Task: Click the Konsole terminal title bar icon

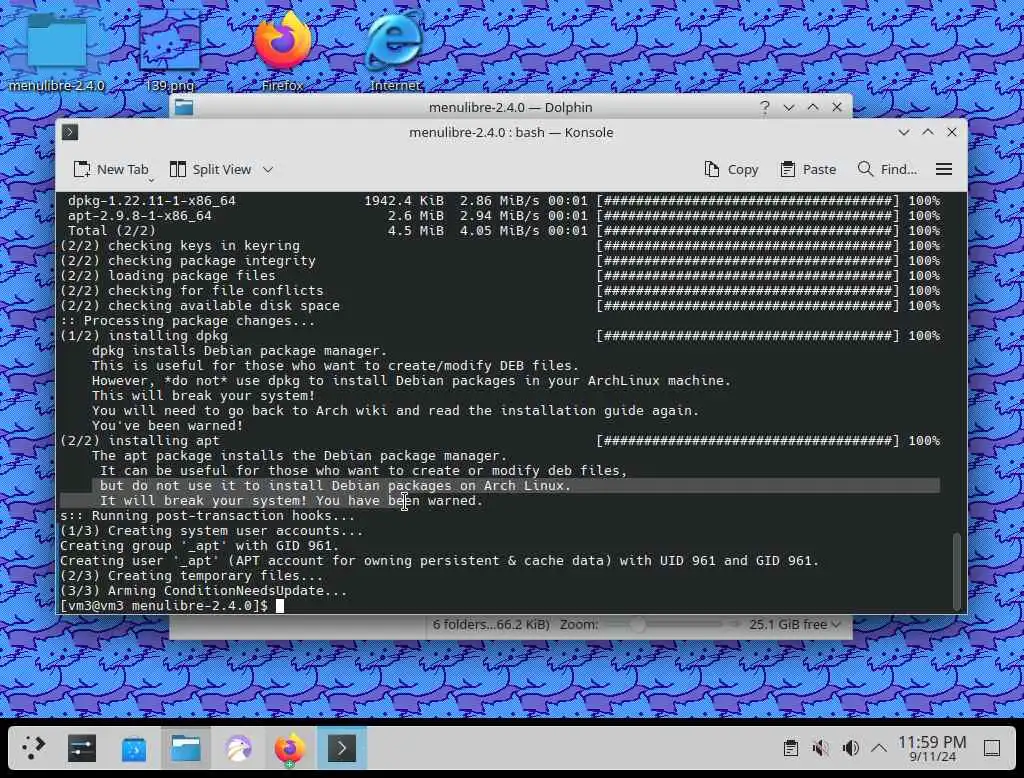Action: (x=71, y=132)
